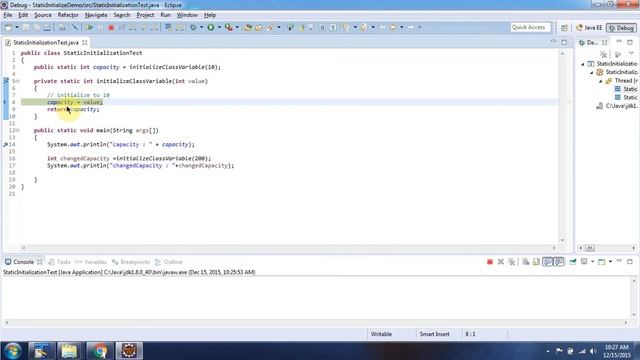The height and width of the screenshot is (360, 640).
Task: Collapse the main method fold at line 12
Action: [x=18, y=131]
